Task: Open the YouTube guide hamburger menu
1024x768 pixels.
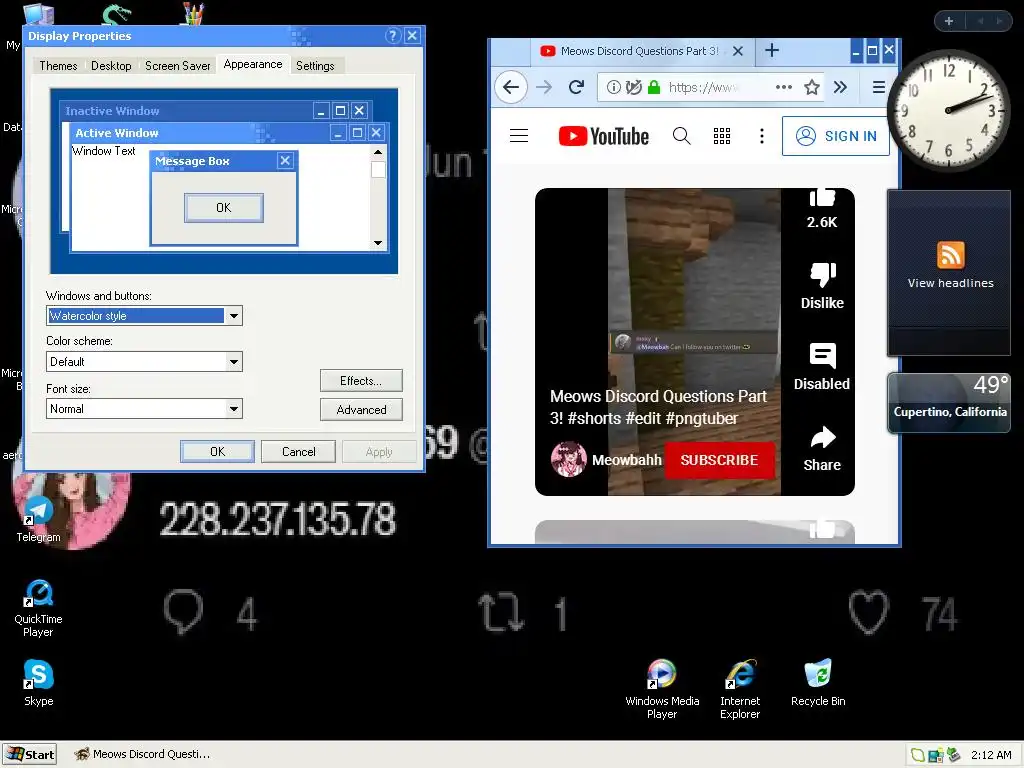Action: (519, 136)
